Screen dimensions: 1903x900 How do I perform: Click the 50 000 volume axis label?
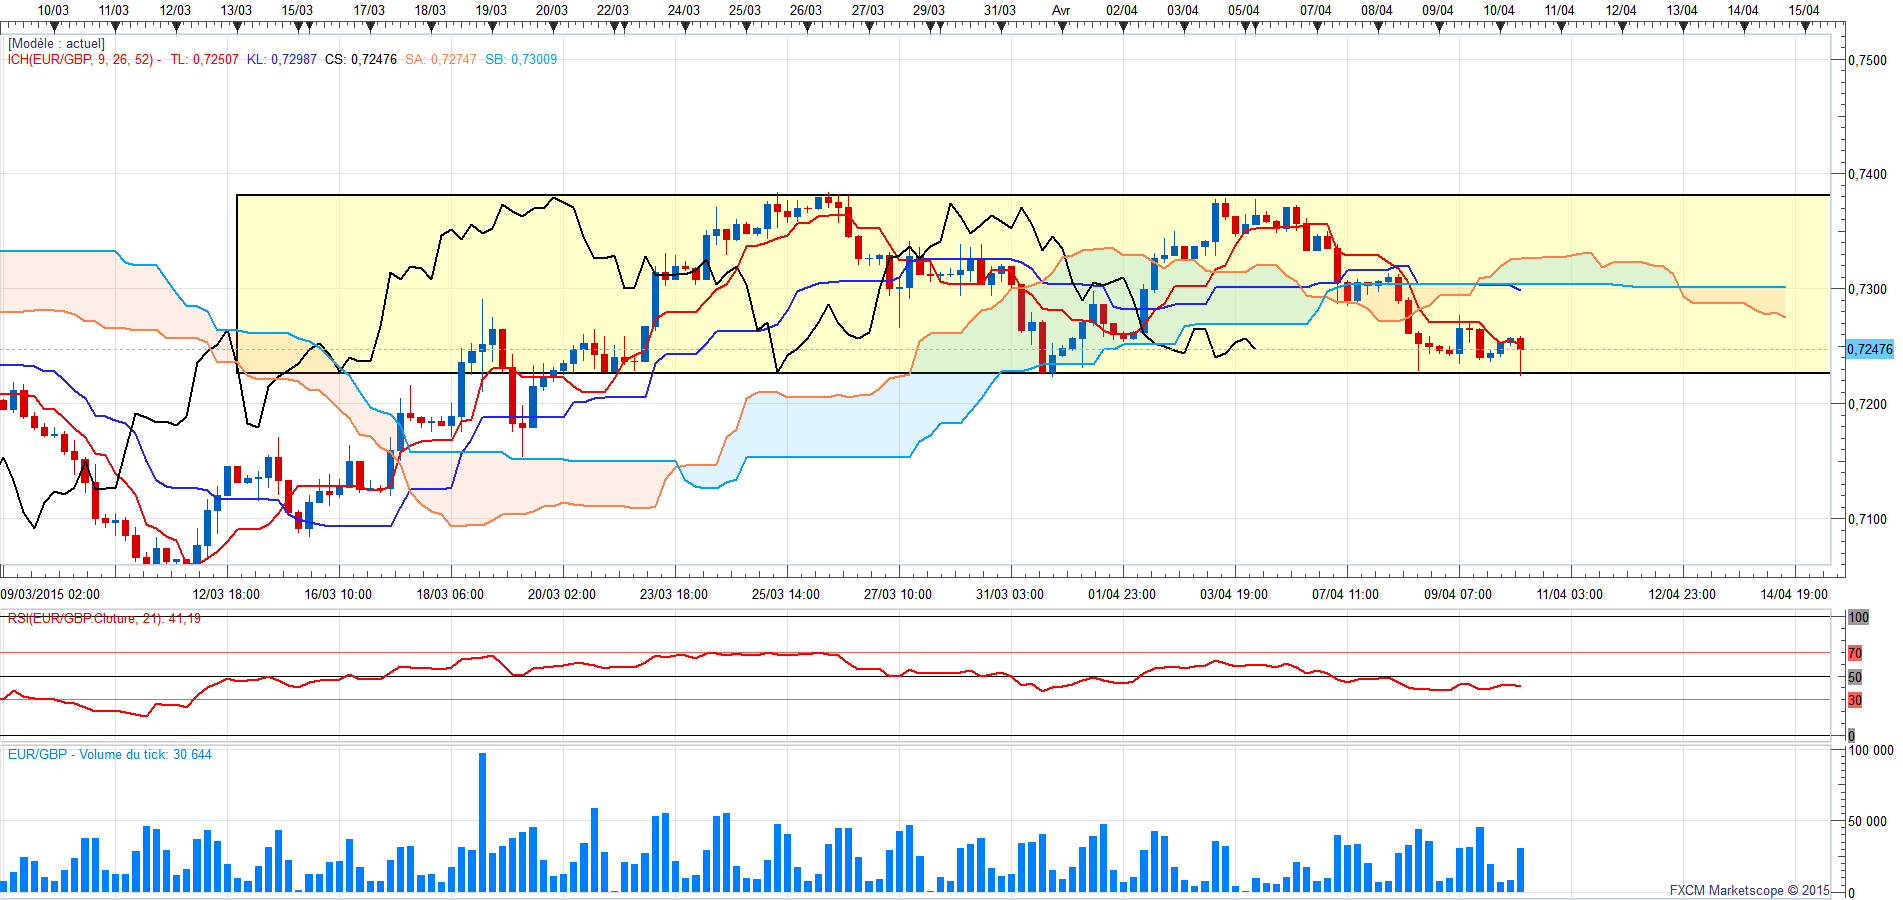[1870, 821]
